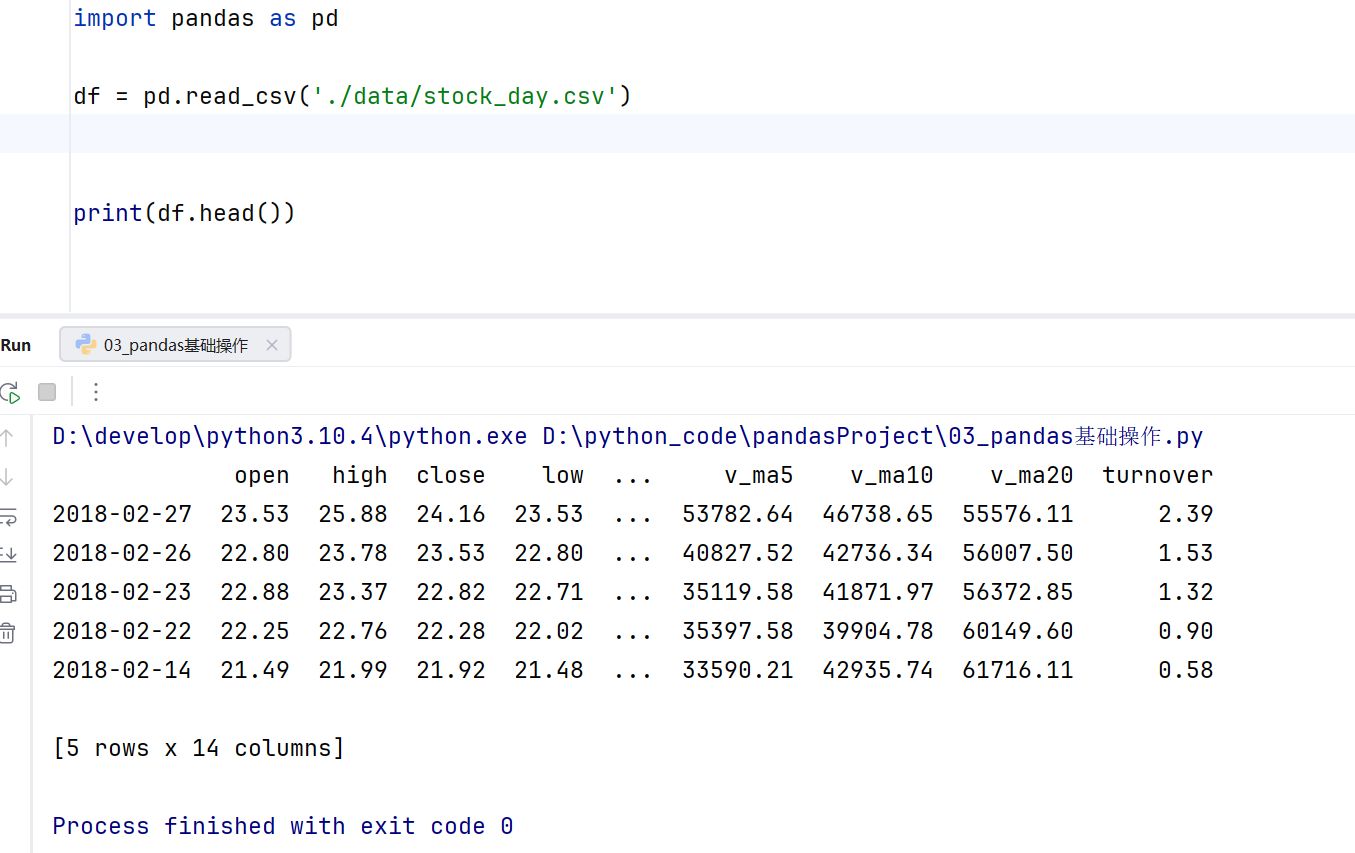Click the './data/stock_day.csv' string literal
The height and width of the screenshot is (853, 1355).
[465, 97]
